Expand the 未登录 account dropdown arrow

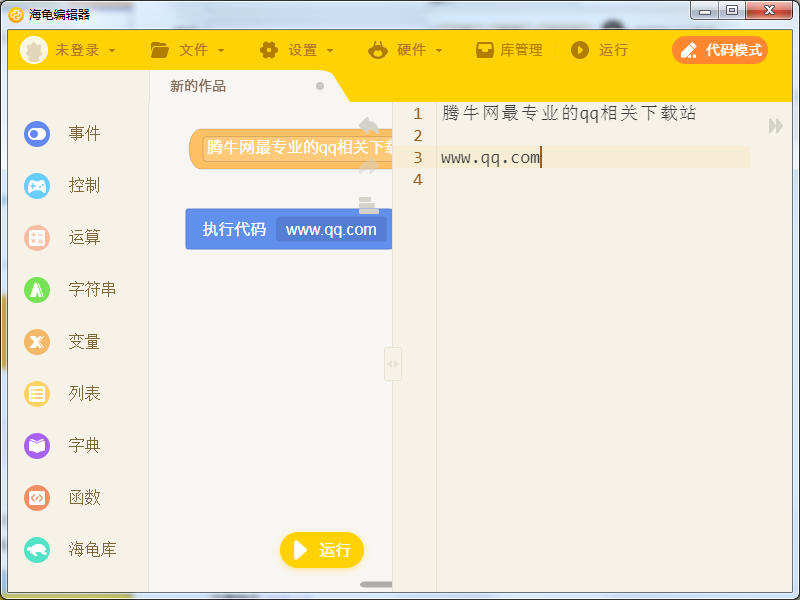pyautogui.click(x=112, y=51)
